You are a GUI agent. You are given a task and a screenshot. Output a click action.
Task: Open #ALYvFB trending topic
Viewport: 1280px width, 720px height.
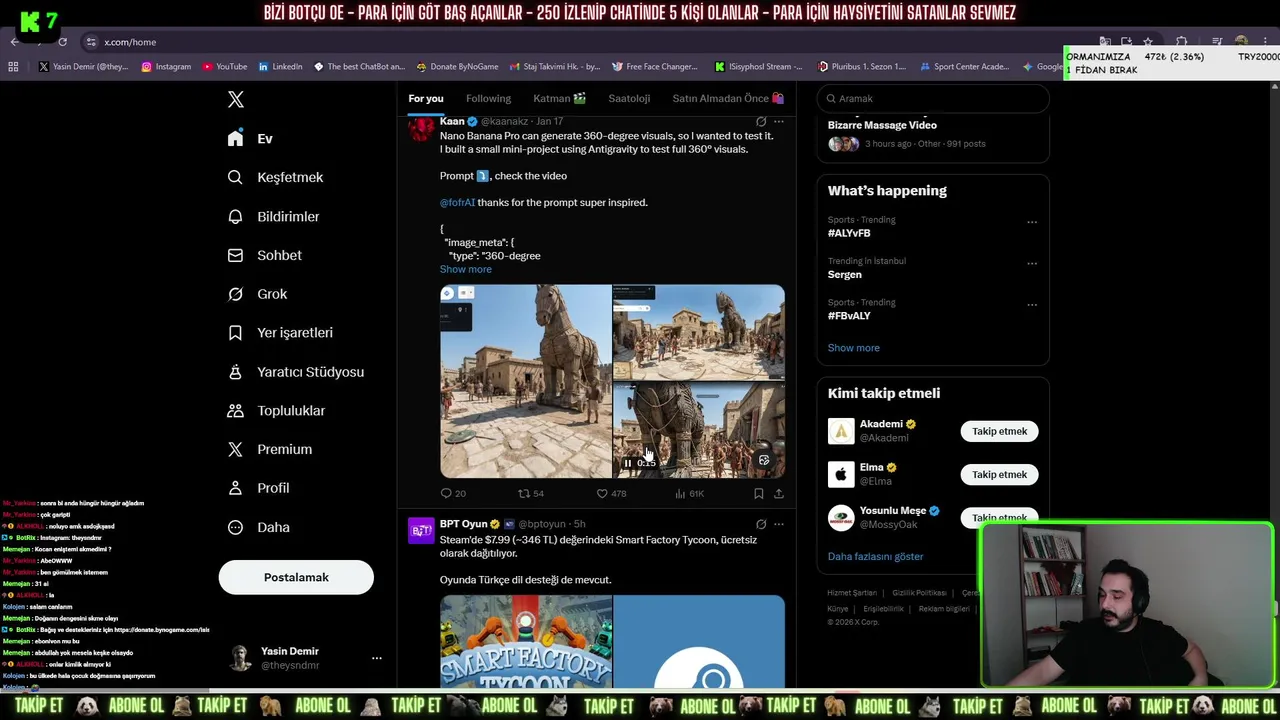pyautogui.click(x=849, y=233)
